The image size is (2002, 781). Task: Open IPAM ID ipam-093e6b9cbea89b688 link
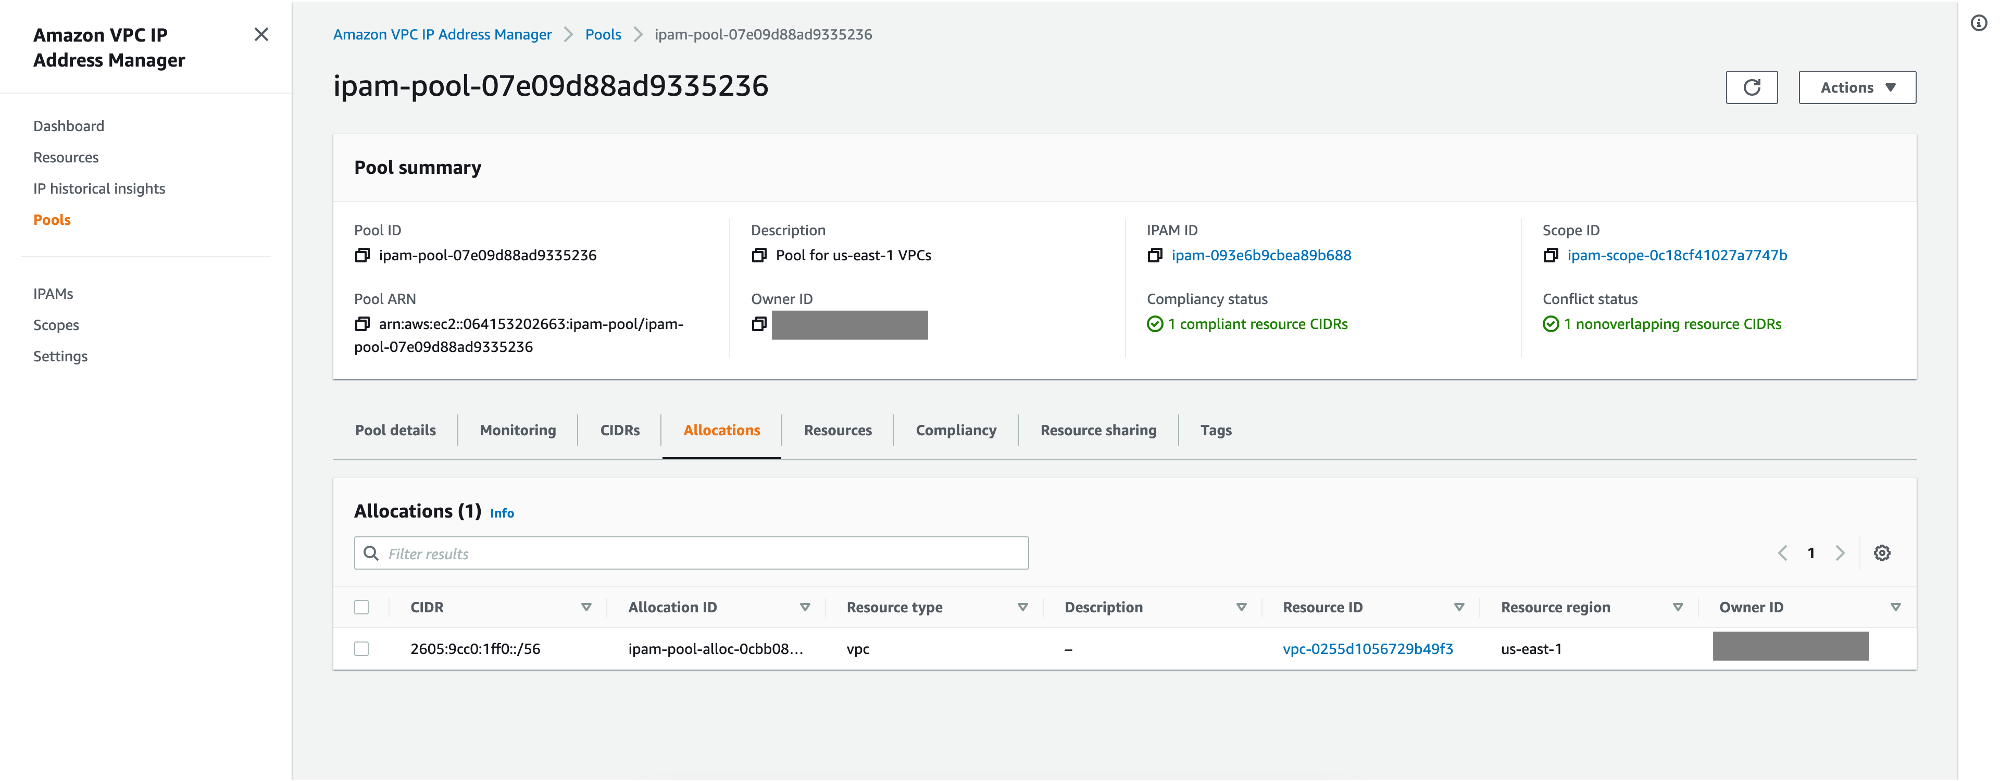point(1261,256)
